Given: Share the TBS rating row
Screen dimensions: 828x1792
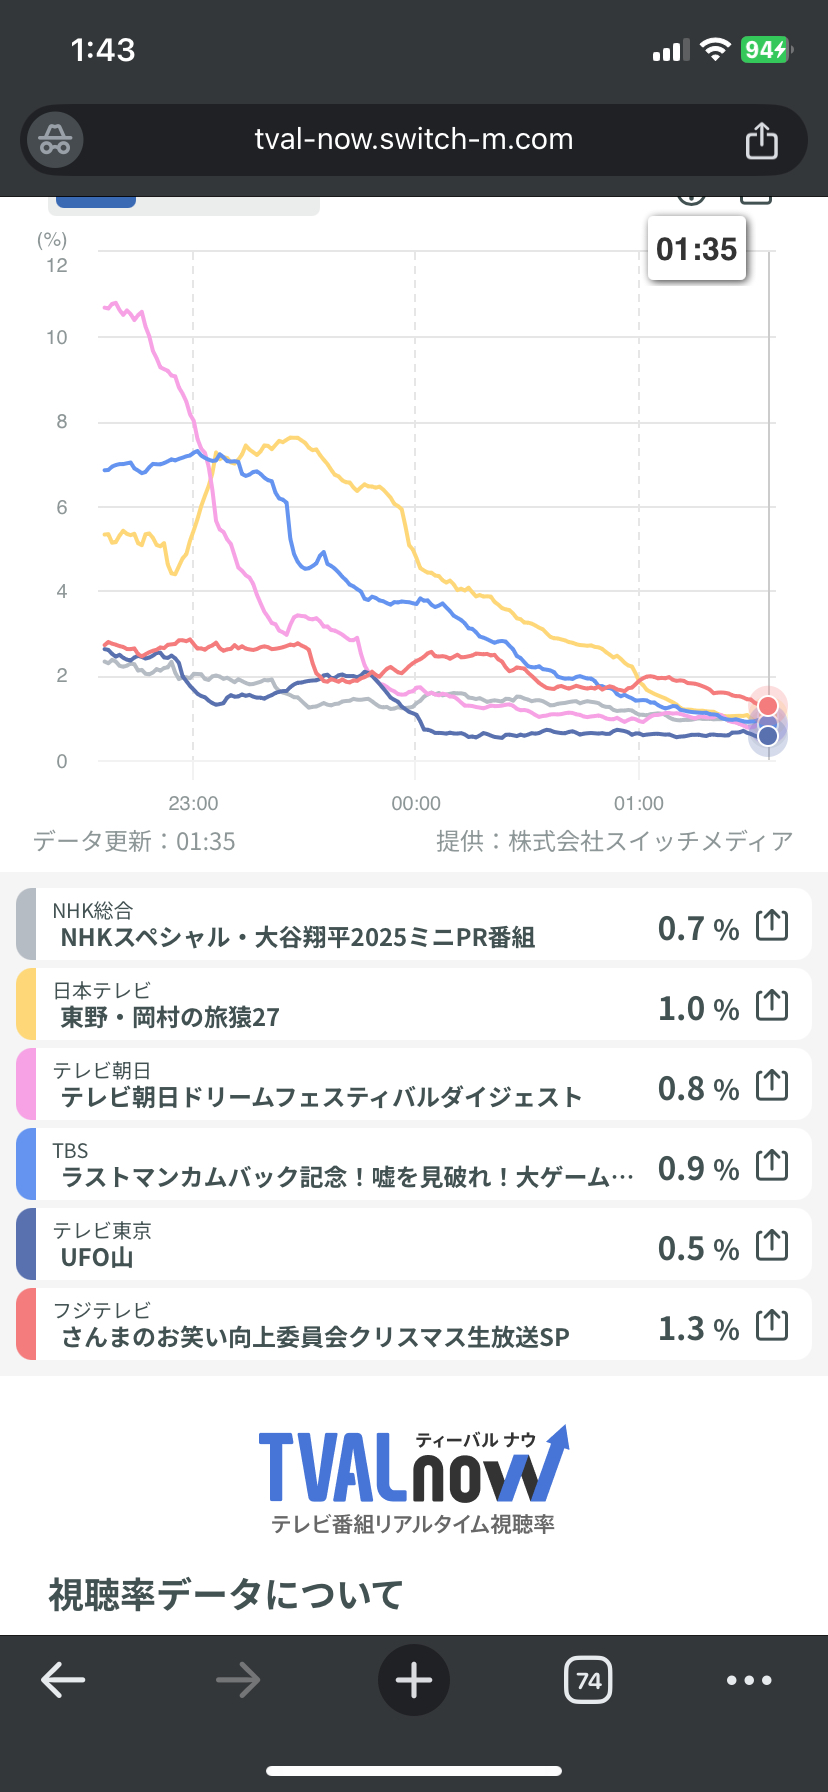Looking at the screenshot, I should pos(772,1166).
